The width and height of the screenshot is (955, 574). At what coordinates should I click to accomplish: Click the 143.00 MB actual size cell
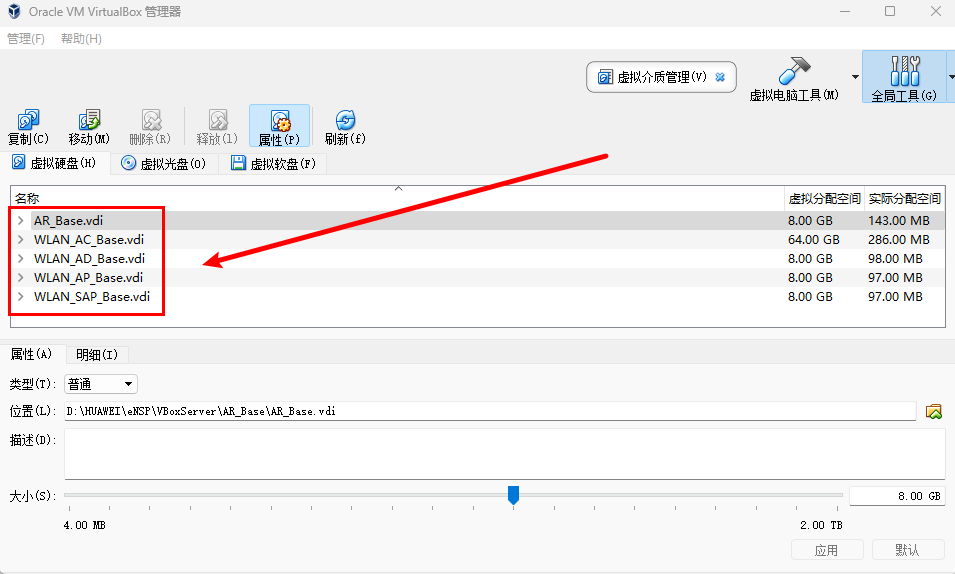pos(899,221)
